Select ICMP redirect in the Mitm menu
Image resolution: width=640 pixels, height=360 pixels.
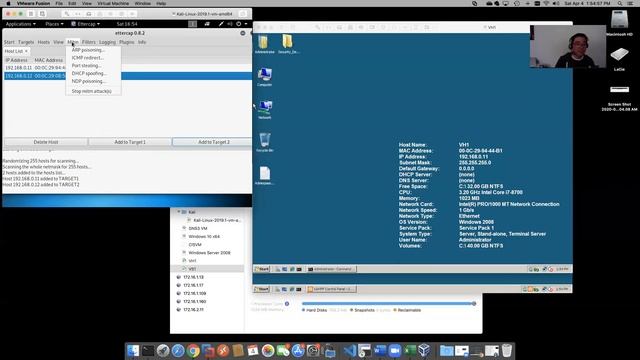click(x=87, y=58)
